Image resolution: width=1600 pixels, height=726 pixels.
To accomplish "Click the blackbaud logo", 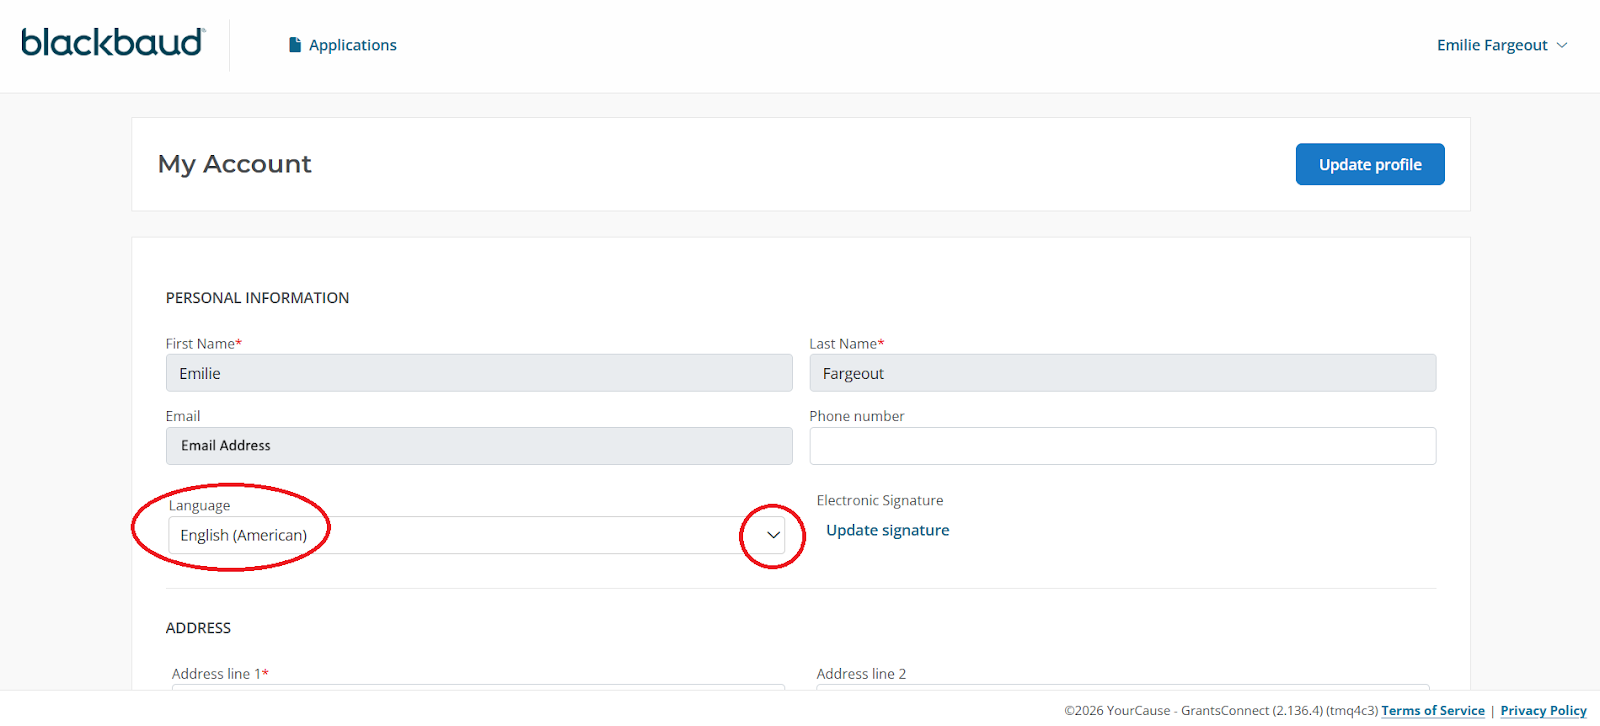I will click(x=113, y=43).
